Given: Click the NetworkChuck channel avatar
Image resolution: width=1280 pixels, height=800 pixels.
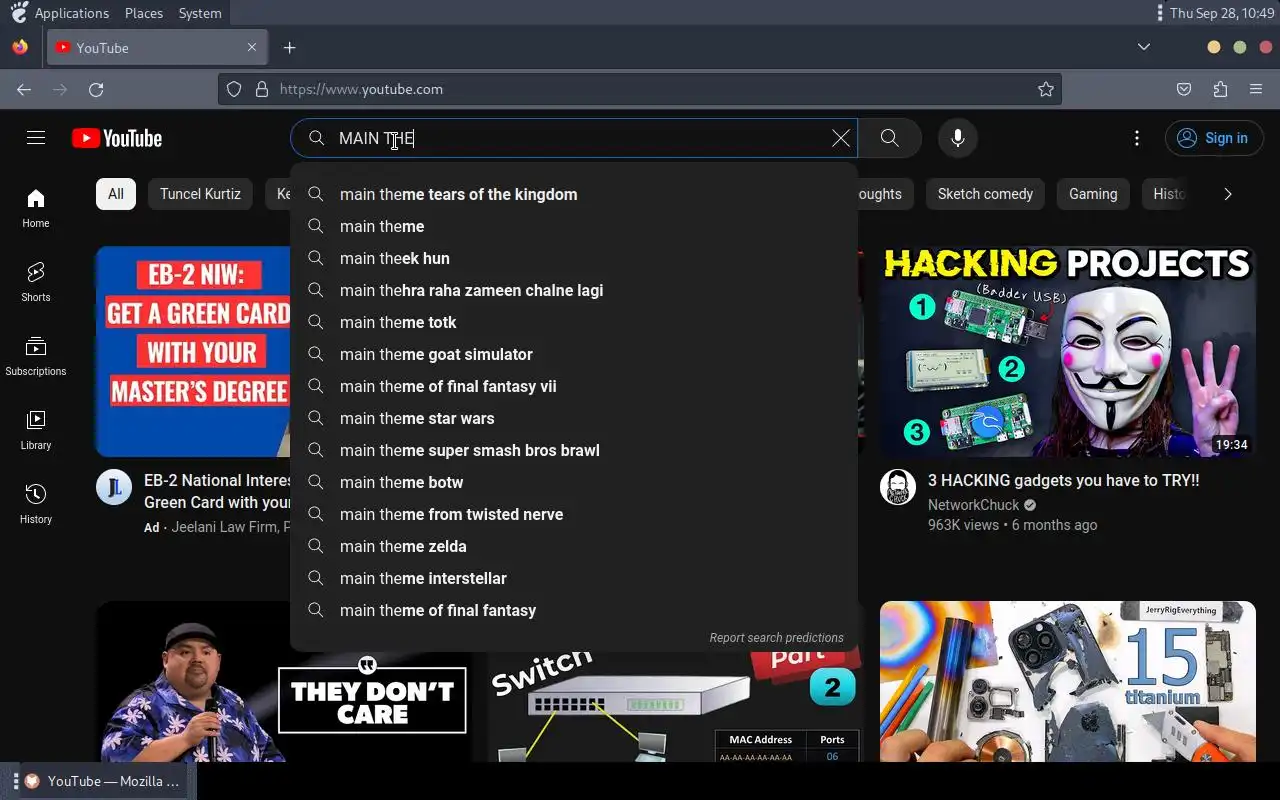Looking at the screenshot, I should coord(898,487).
